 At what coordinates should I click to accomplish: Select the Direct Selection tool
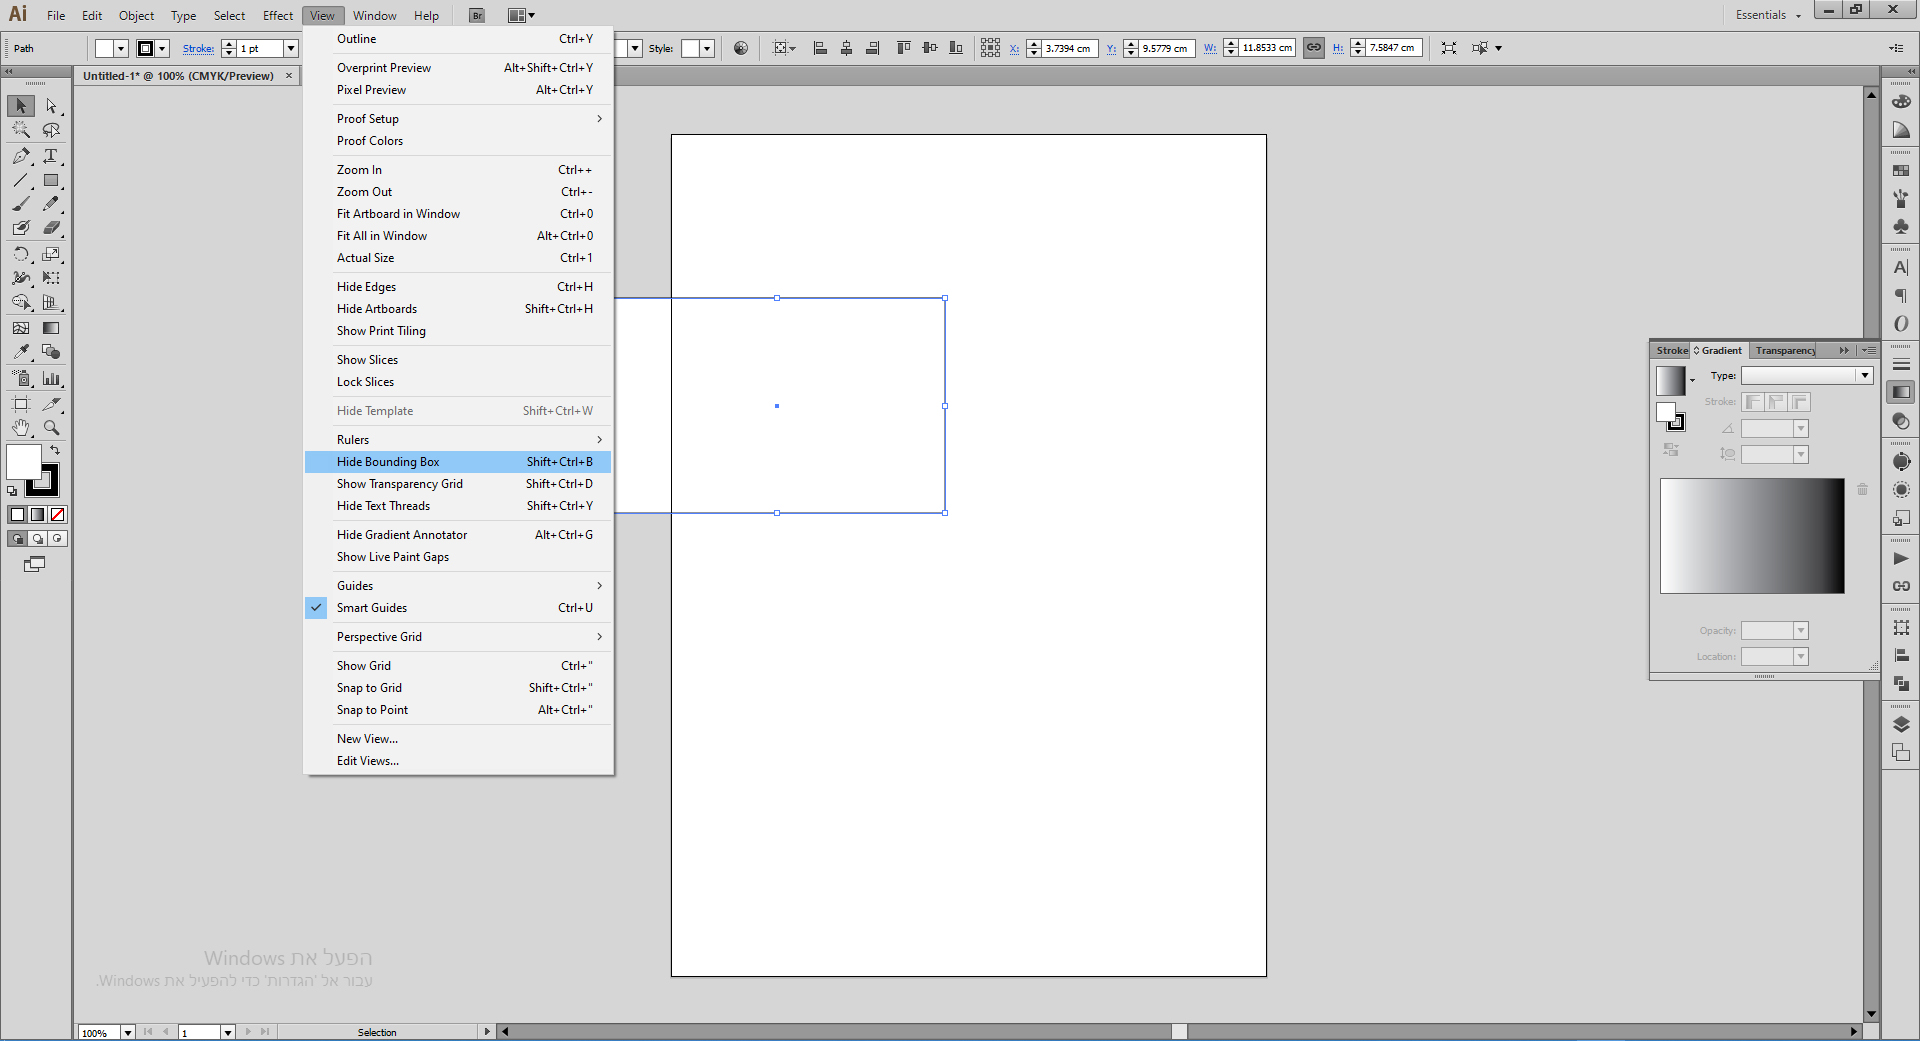[x=51, y=106]
